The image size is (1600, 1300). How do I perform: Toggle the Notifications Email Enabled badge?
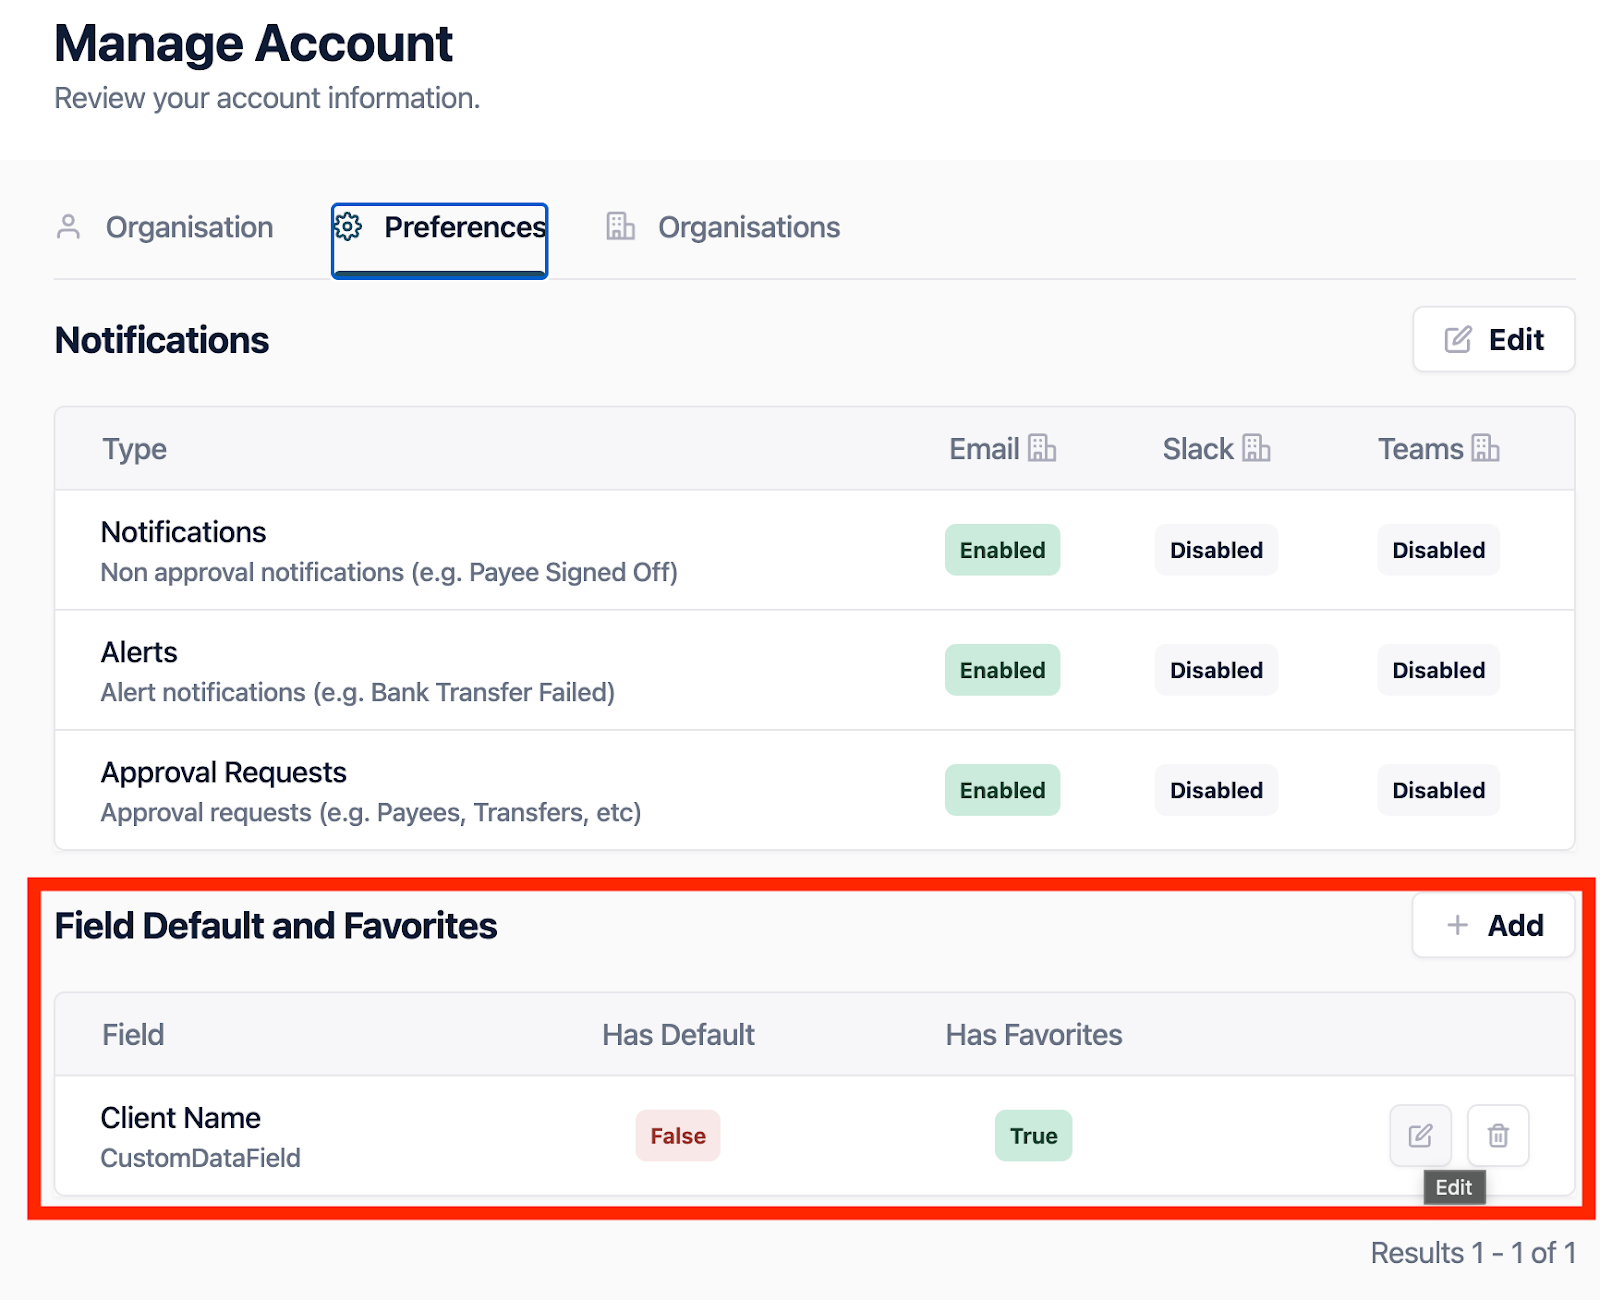coord(1002,550)
